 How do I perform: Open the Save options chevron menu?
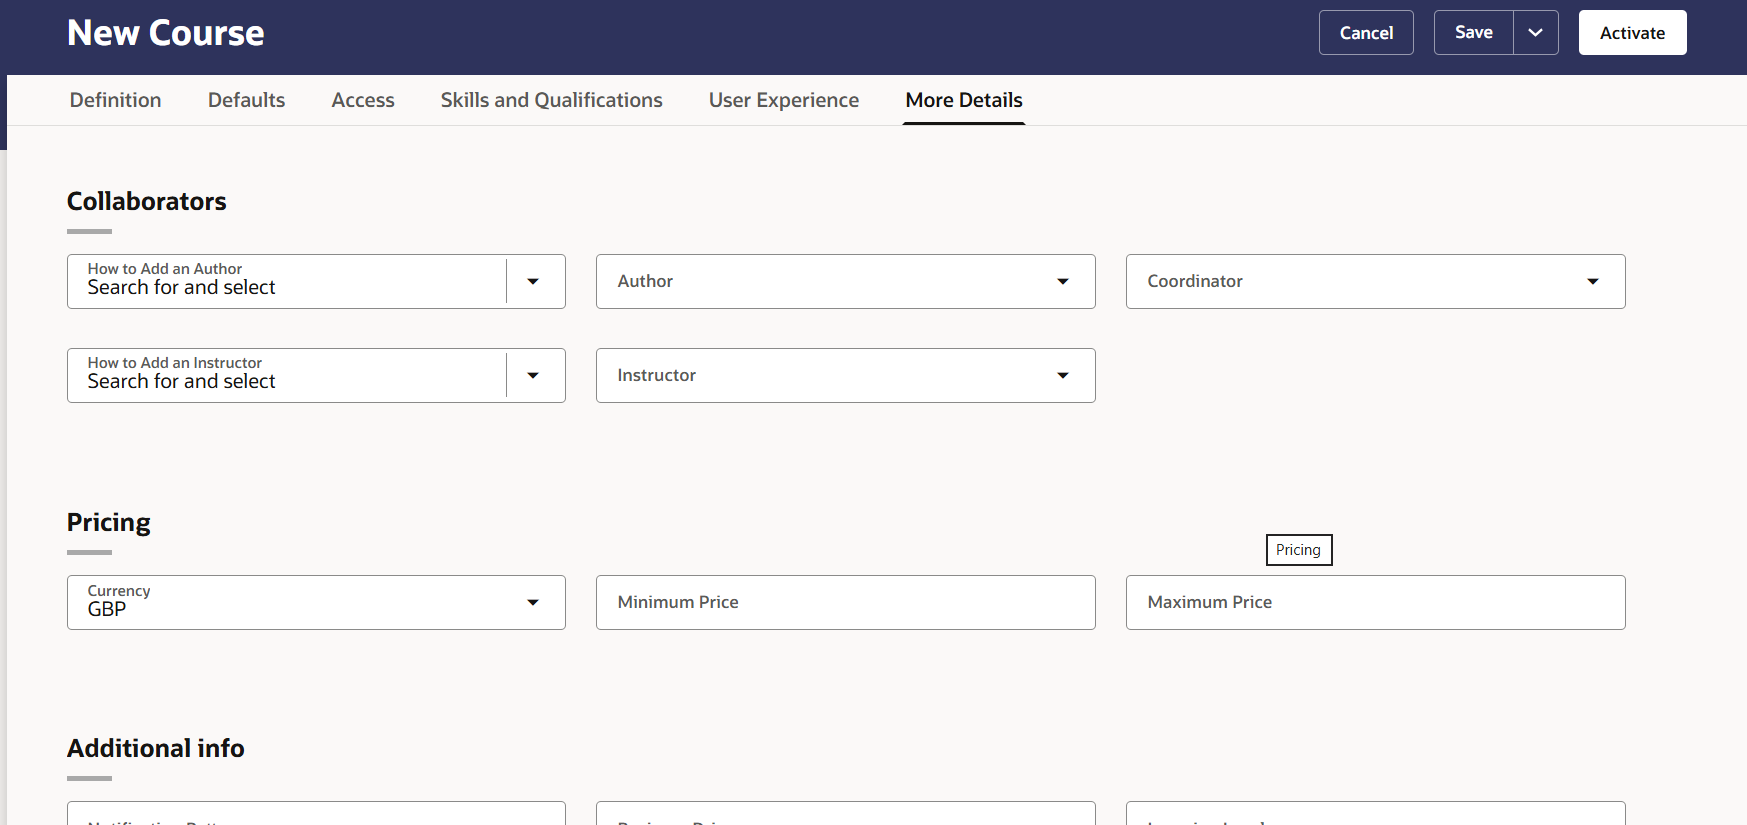tap(1535, 33)
